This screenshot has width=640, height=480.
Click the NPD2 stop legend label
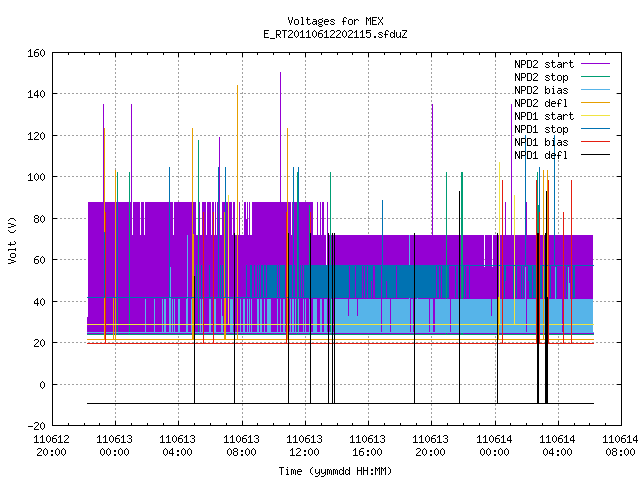click(541, 77)
